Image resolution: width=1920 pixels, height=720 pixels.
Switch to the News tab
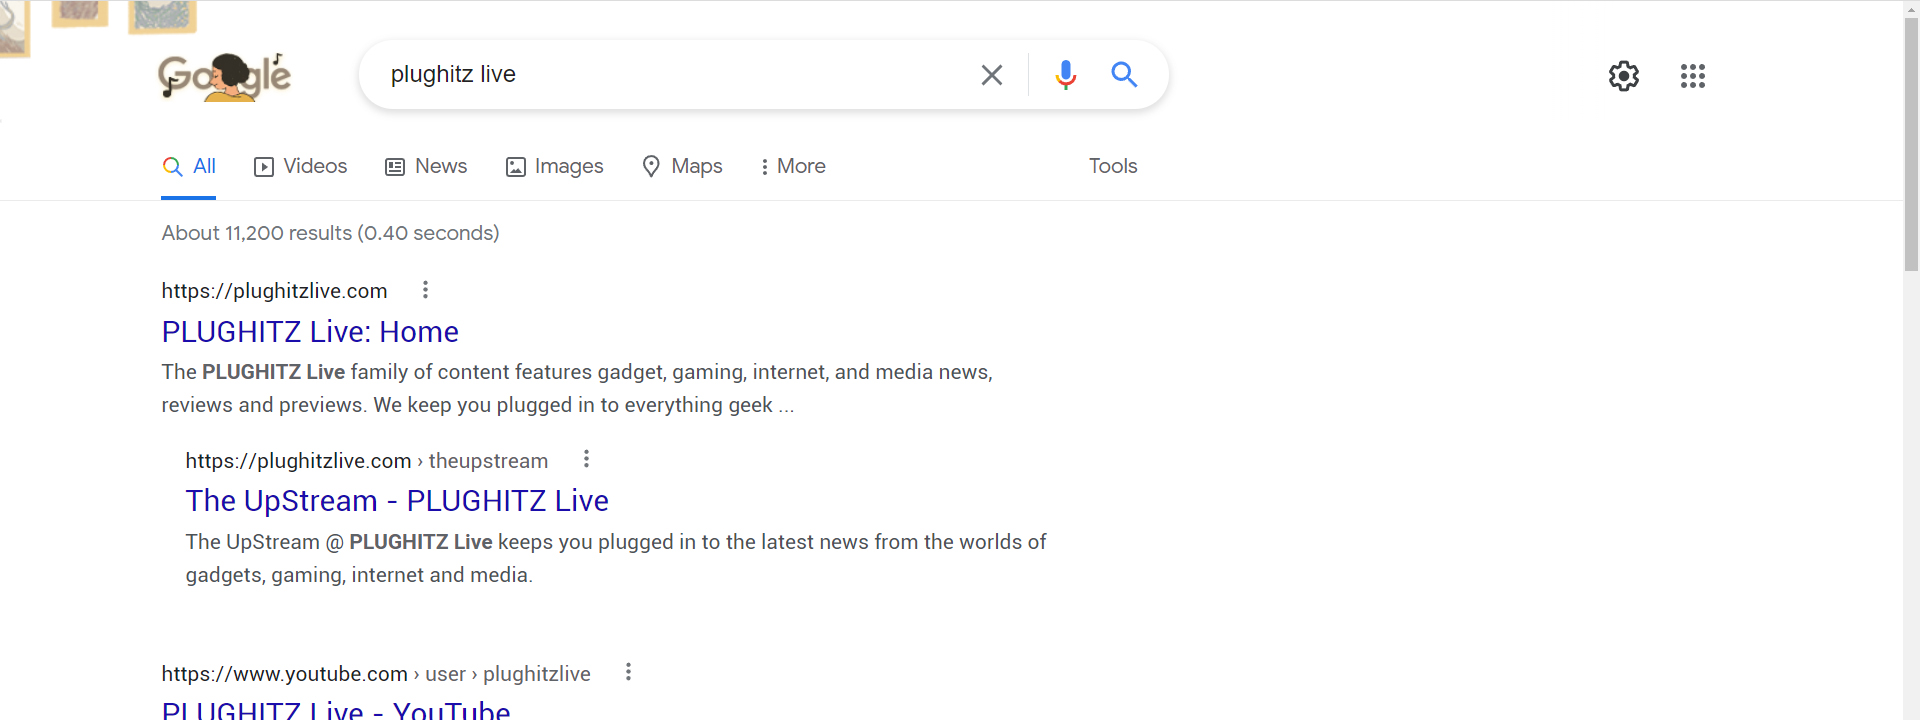click(x=426, y=166)
